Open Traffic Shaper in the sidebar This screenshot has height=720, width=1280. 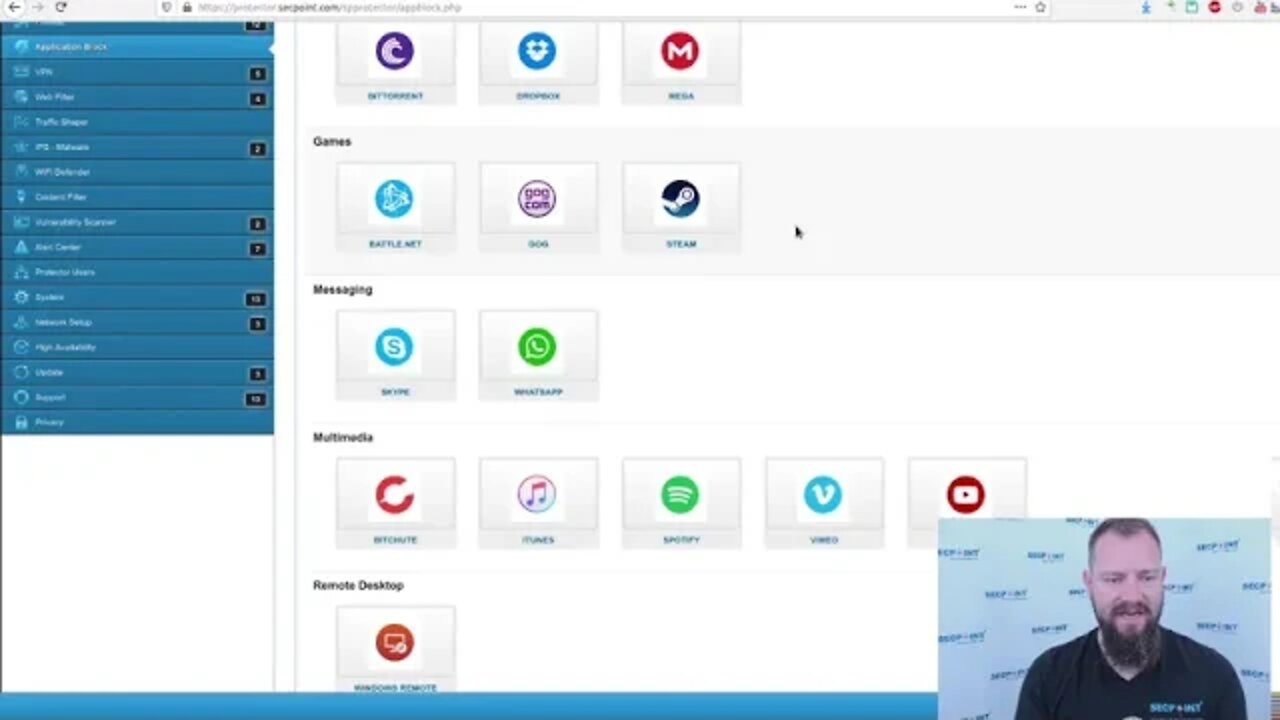click(137, 122)
